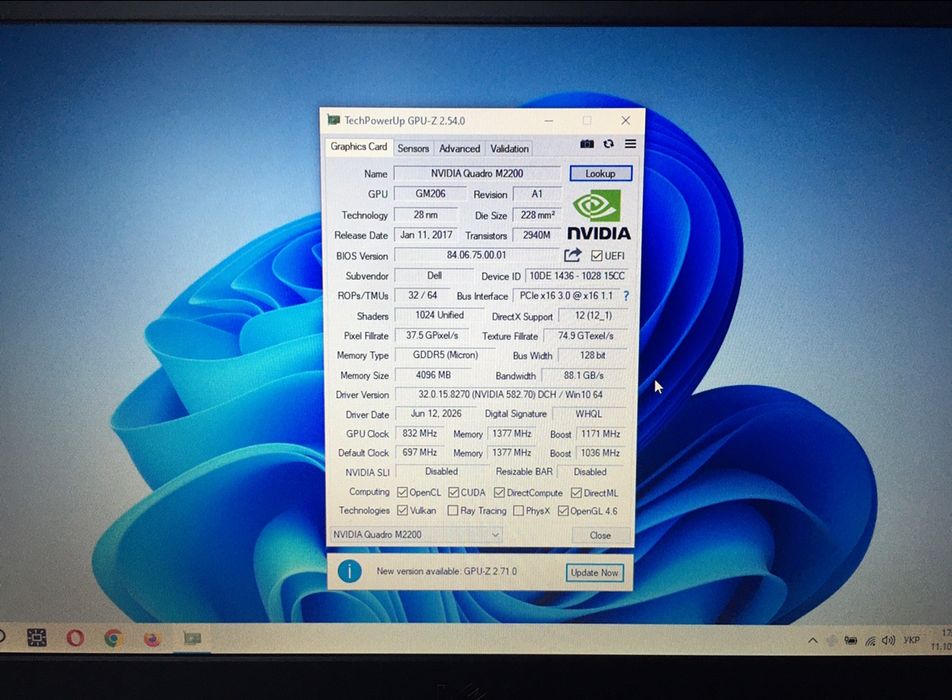
Task: Click the Release Date Jan 11, 2017 value
Action: [x=426, y=235]
